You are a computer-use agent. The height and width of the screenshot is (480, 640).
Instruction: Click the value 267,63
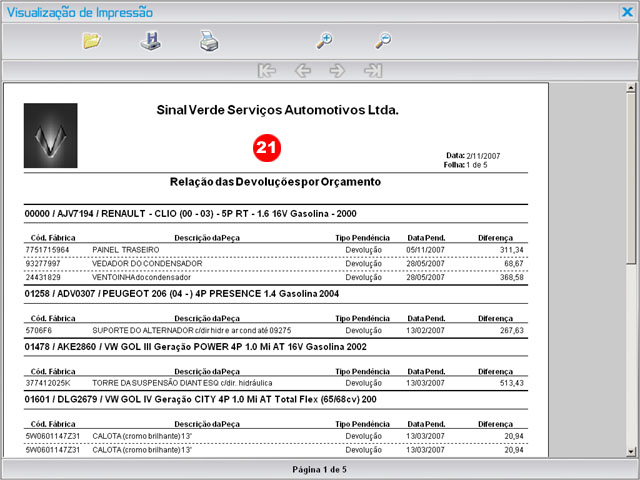tap(512, 330)
